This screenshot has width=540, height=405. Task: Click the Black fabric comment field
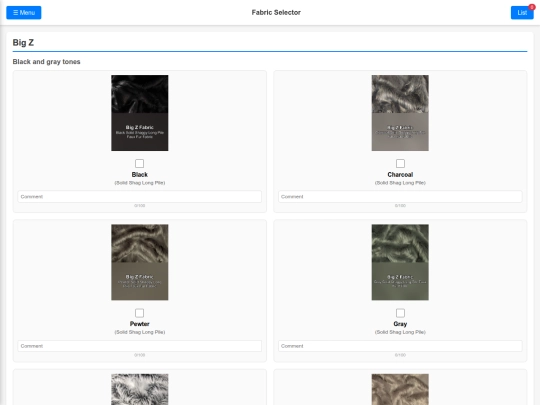tap(139, 197)
